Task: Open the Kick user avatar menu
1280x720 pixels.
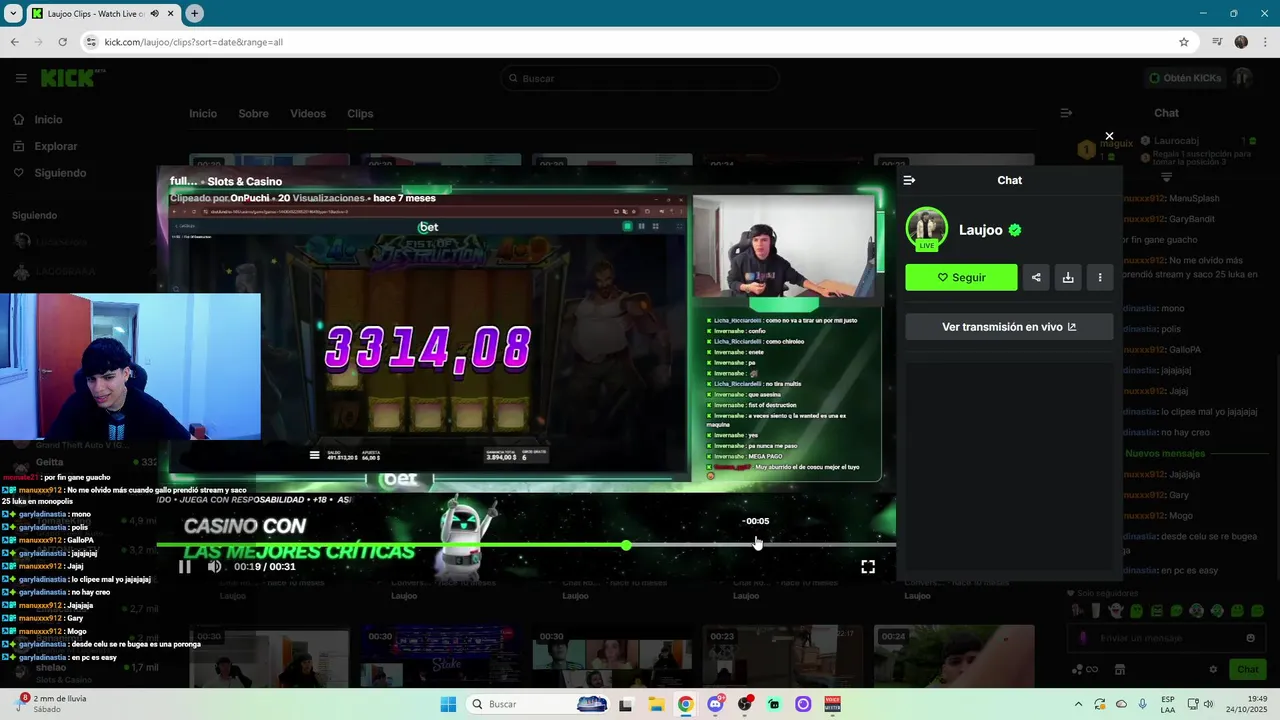Action: [1242, 78]
